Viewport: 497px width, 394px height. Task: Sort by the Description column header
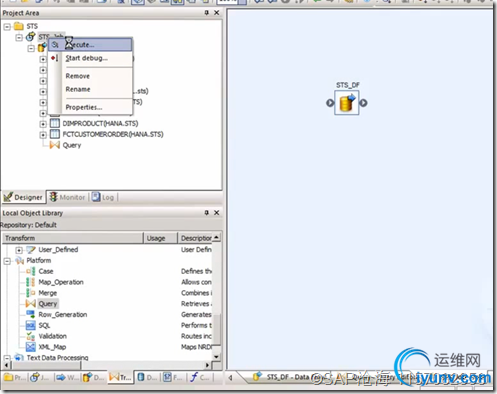pyautogui.click(x=196, y=238)
